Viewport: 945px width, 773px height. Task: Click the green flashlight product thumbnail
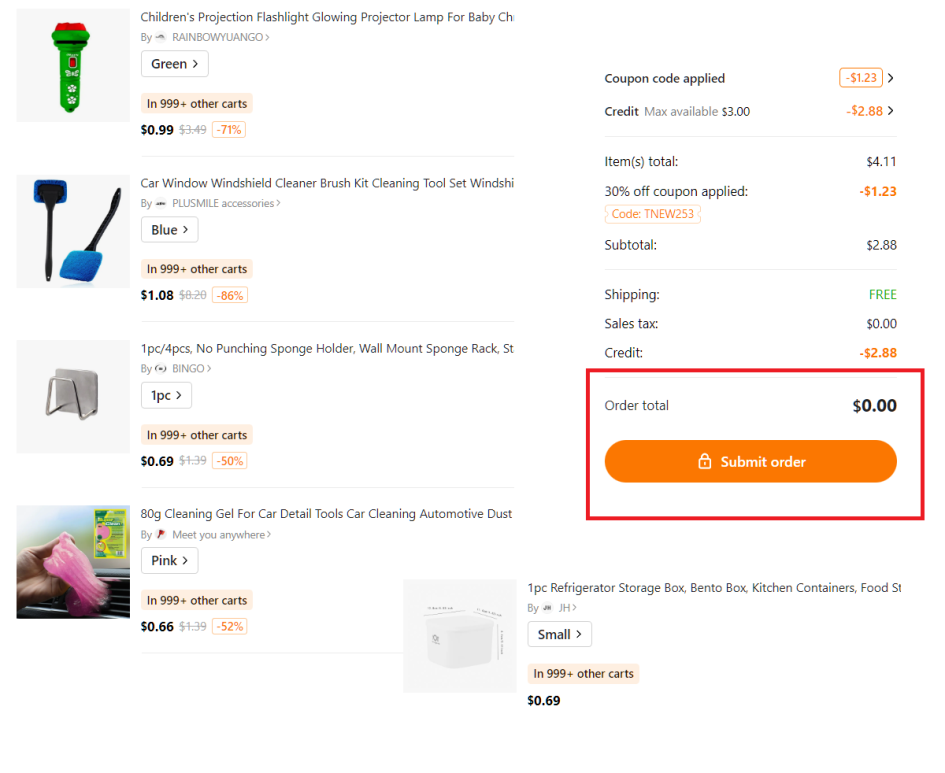point(73,66)
